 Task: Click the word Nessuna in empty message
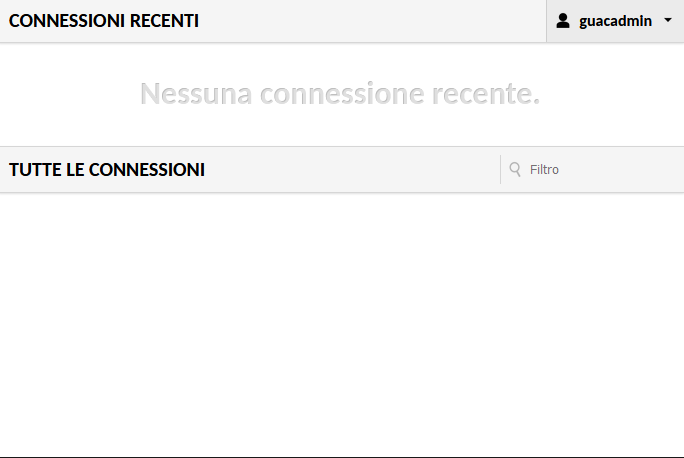coord(196,93)
